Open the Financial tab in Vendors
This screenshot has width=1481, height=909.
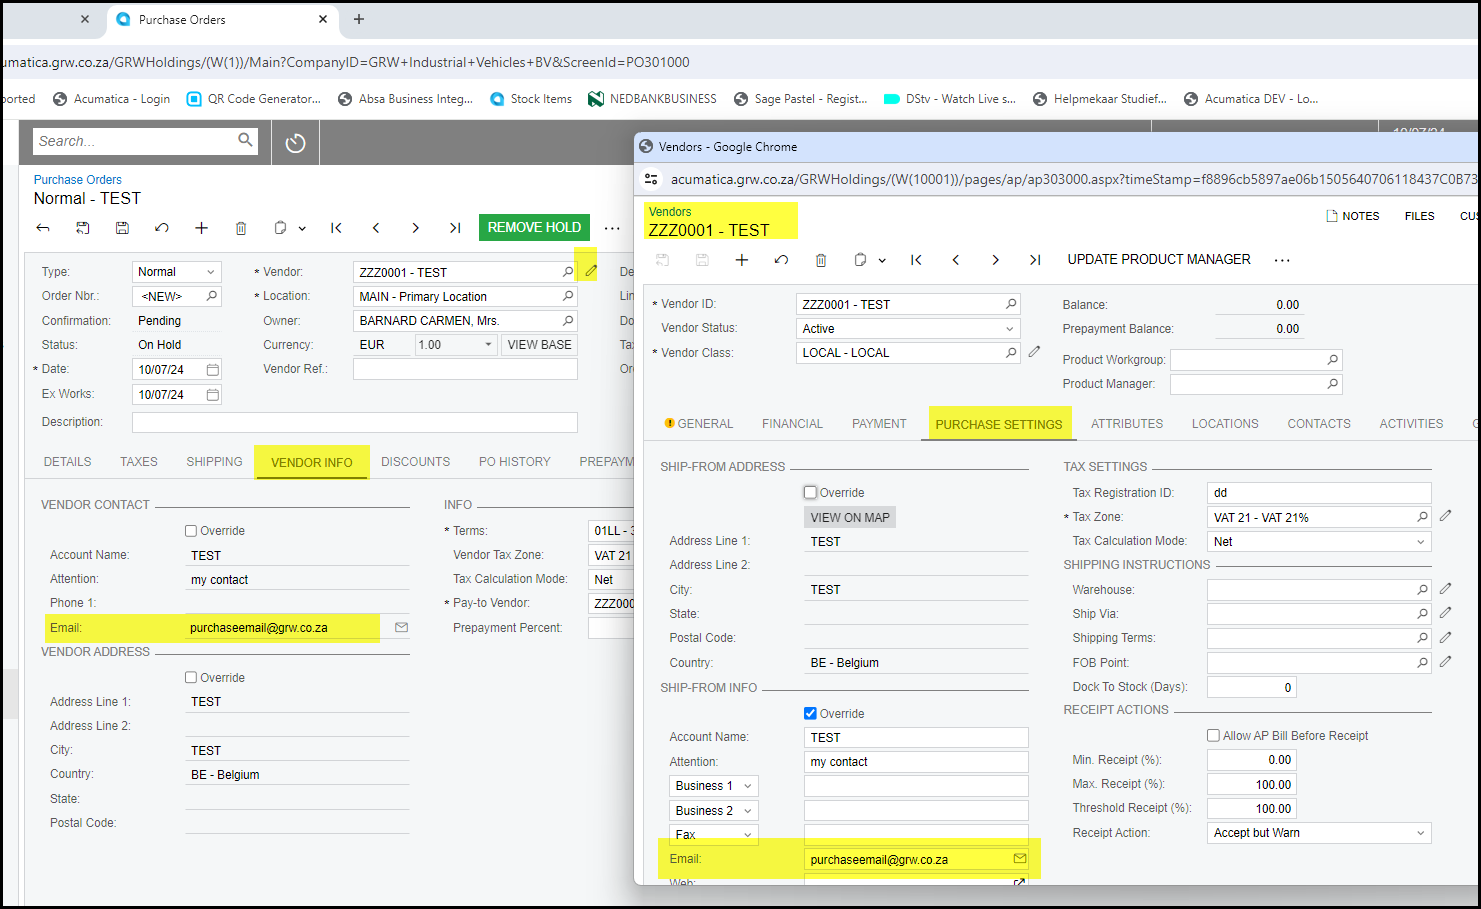[792, 424]
